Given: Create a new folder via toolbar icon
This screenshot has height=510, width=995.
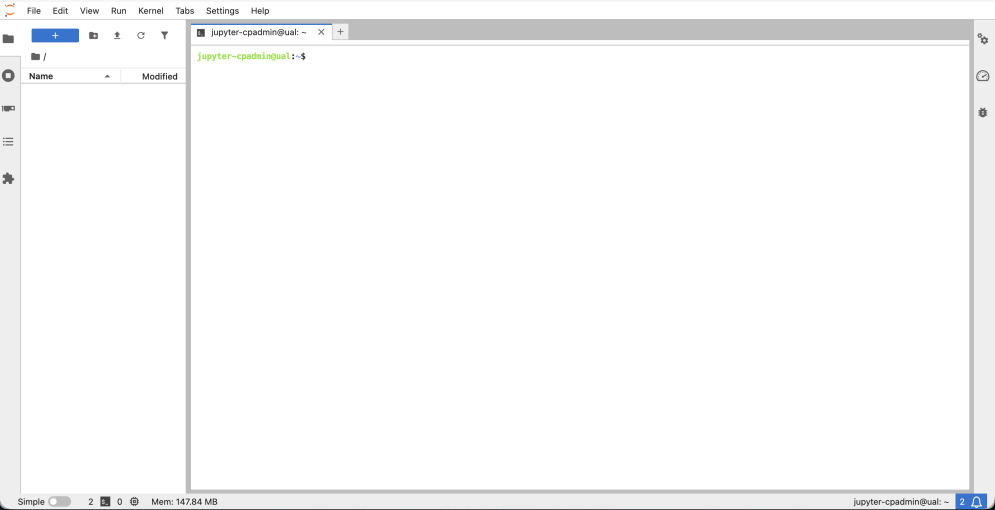Looking at the screenshot, I should (93, 36).
